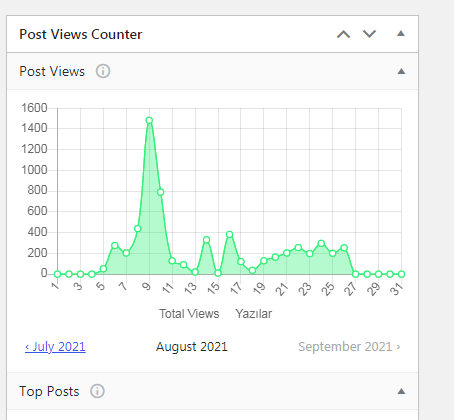Image resolution: width=454 pixels, height=420 pixels.
Task: Click the day 31 data point at zero
Action: [x=401, y=274]
